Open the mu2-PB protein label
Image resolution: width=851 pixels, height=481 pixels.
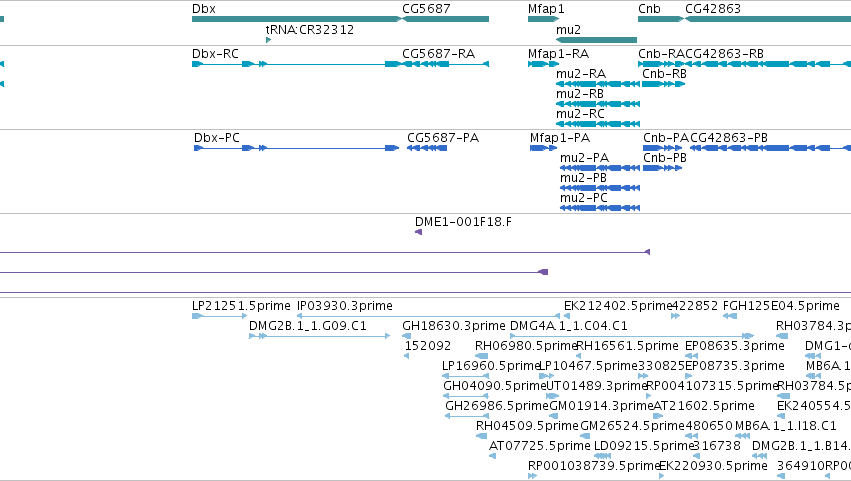pos(583,178)
